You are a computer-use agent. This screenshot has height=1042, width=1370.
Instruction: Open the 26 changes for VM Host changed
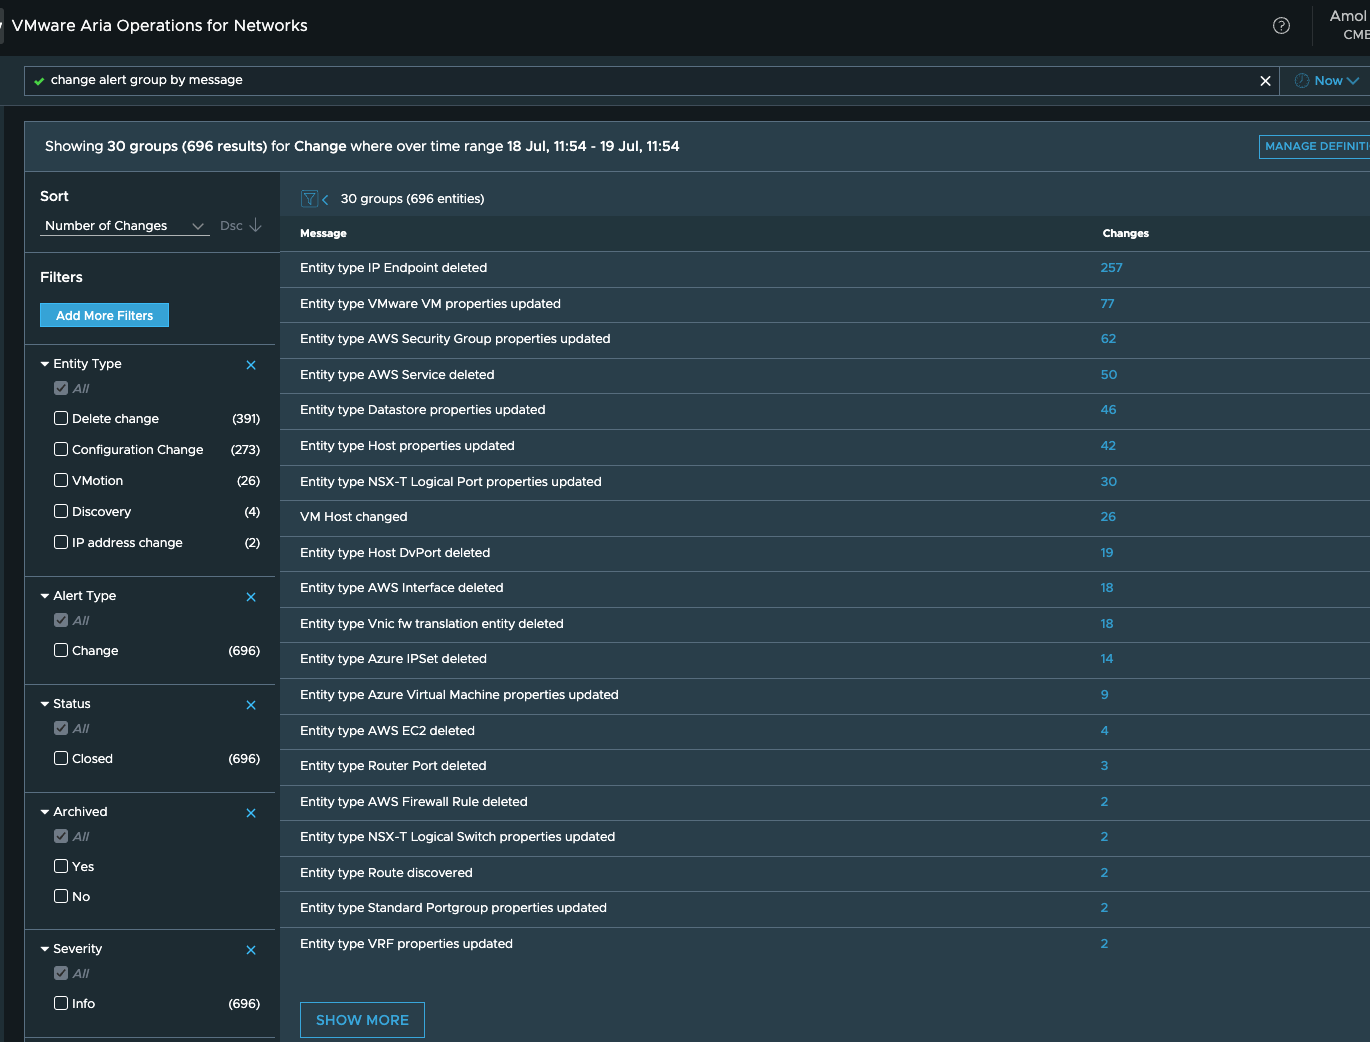[x=1108, y=517]
